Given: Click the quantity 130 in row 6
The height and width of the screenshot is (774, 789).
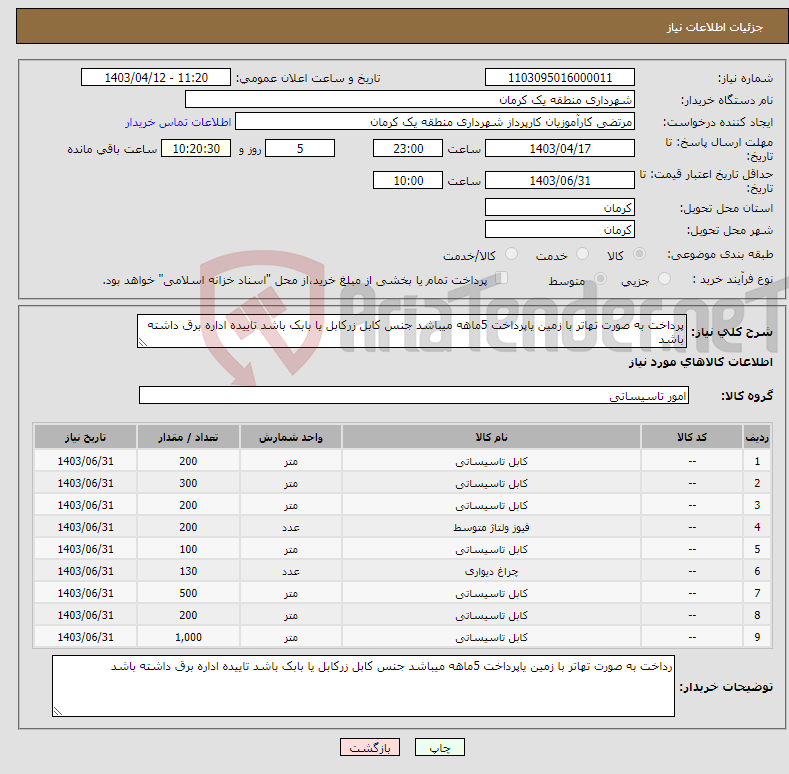Looking at the screenshot, I should (x=188, y=571).
